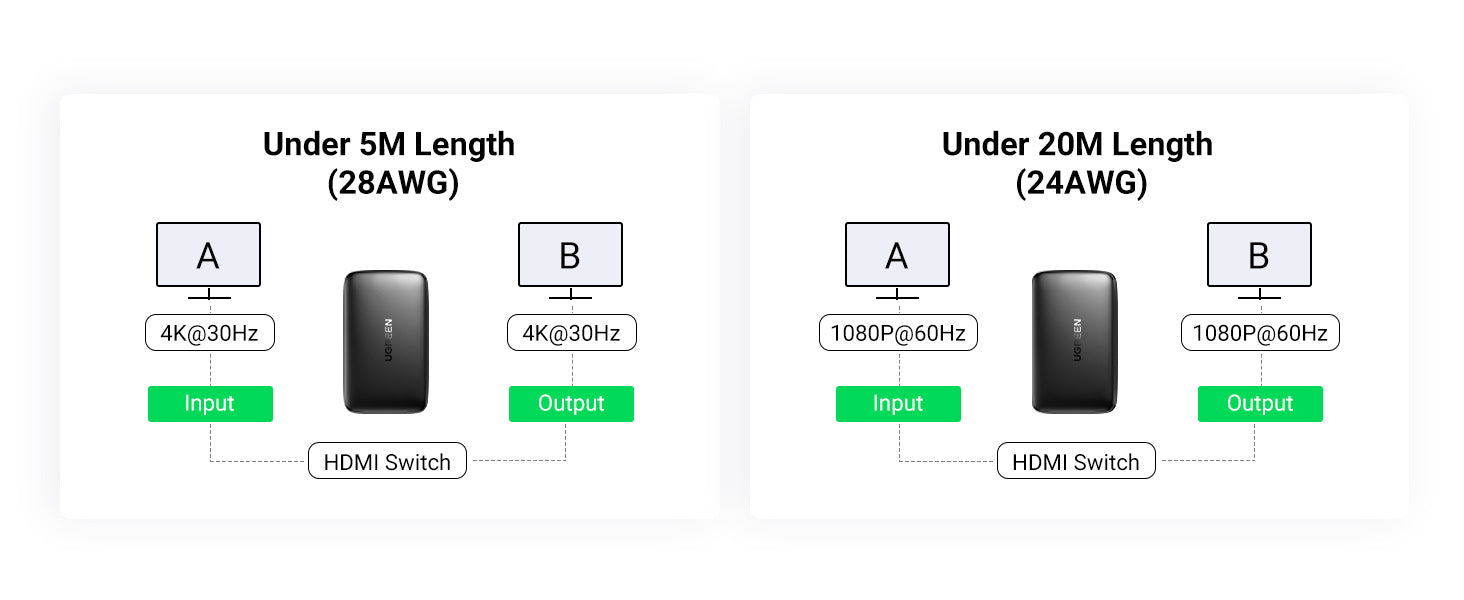Click monitor A icon in 5M panel
Image resolution: width=1464 pixels, height=600 pixels.
pos(208,260)
